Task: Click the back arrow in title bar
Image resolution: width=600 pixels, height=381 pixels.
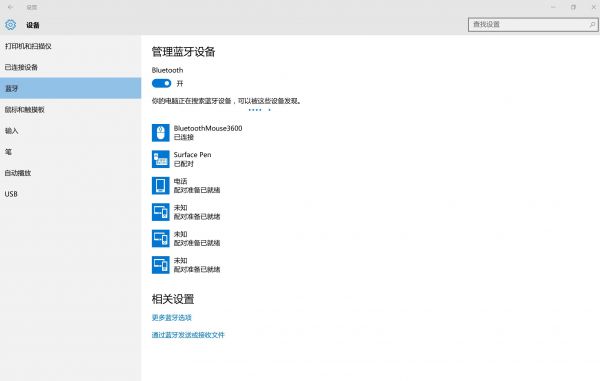Action: 10,7
